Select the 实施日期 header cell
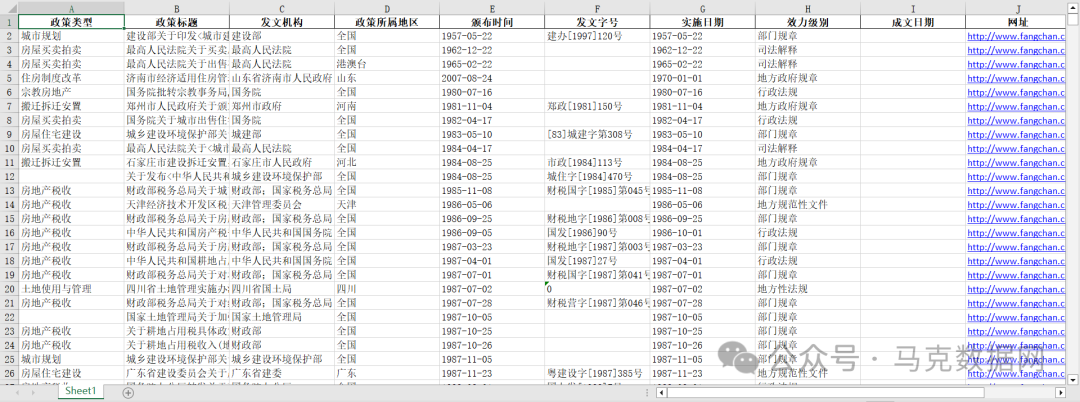 703,22
